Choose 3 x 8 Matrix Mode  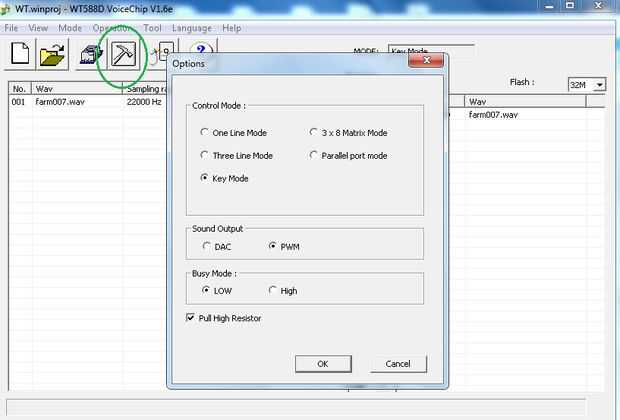point(314,132)
